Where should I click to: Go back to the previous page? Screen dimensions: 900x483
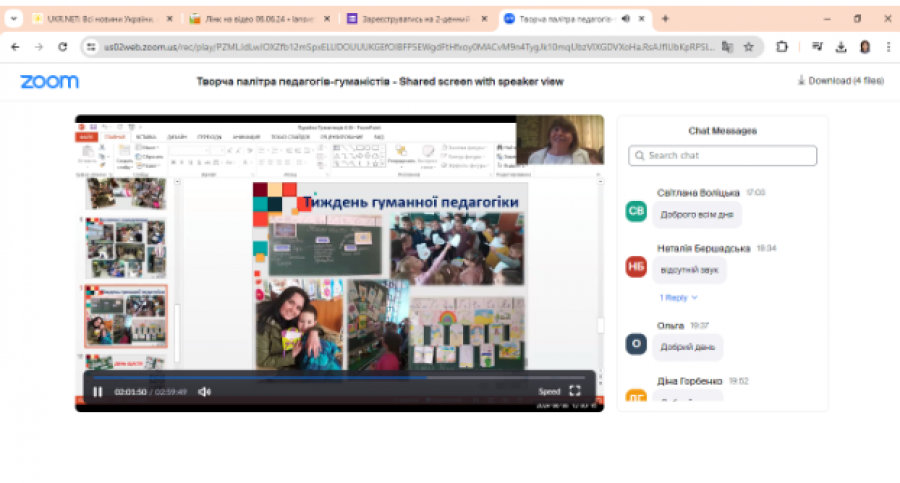pyautogui.click(x=15, y=47)
